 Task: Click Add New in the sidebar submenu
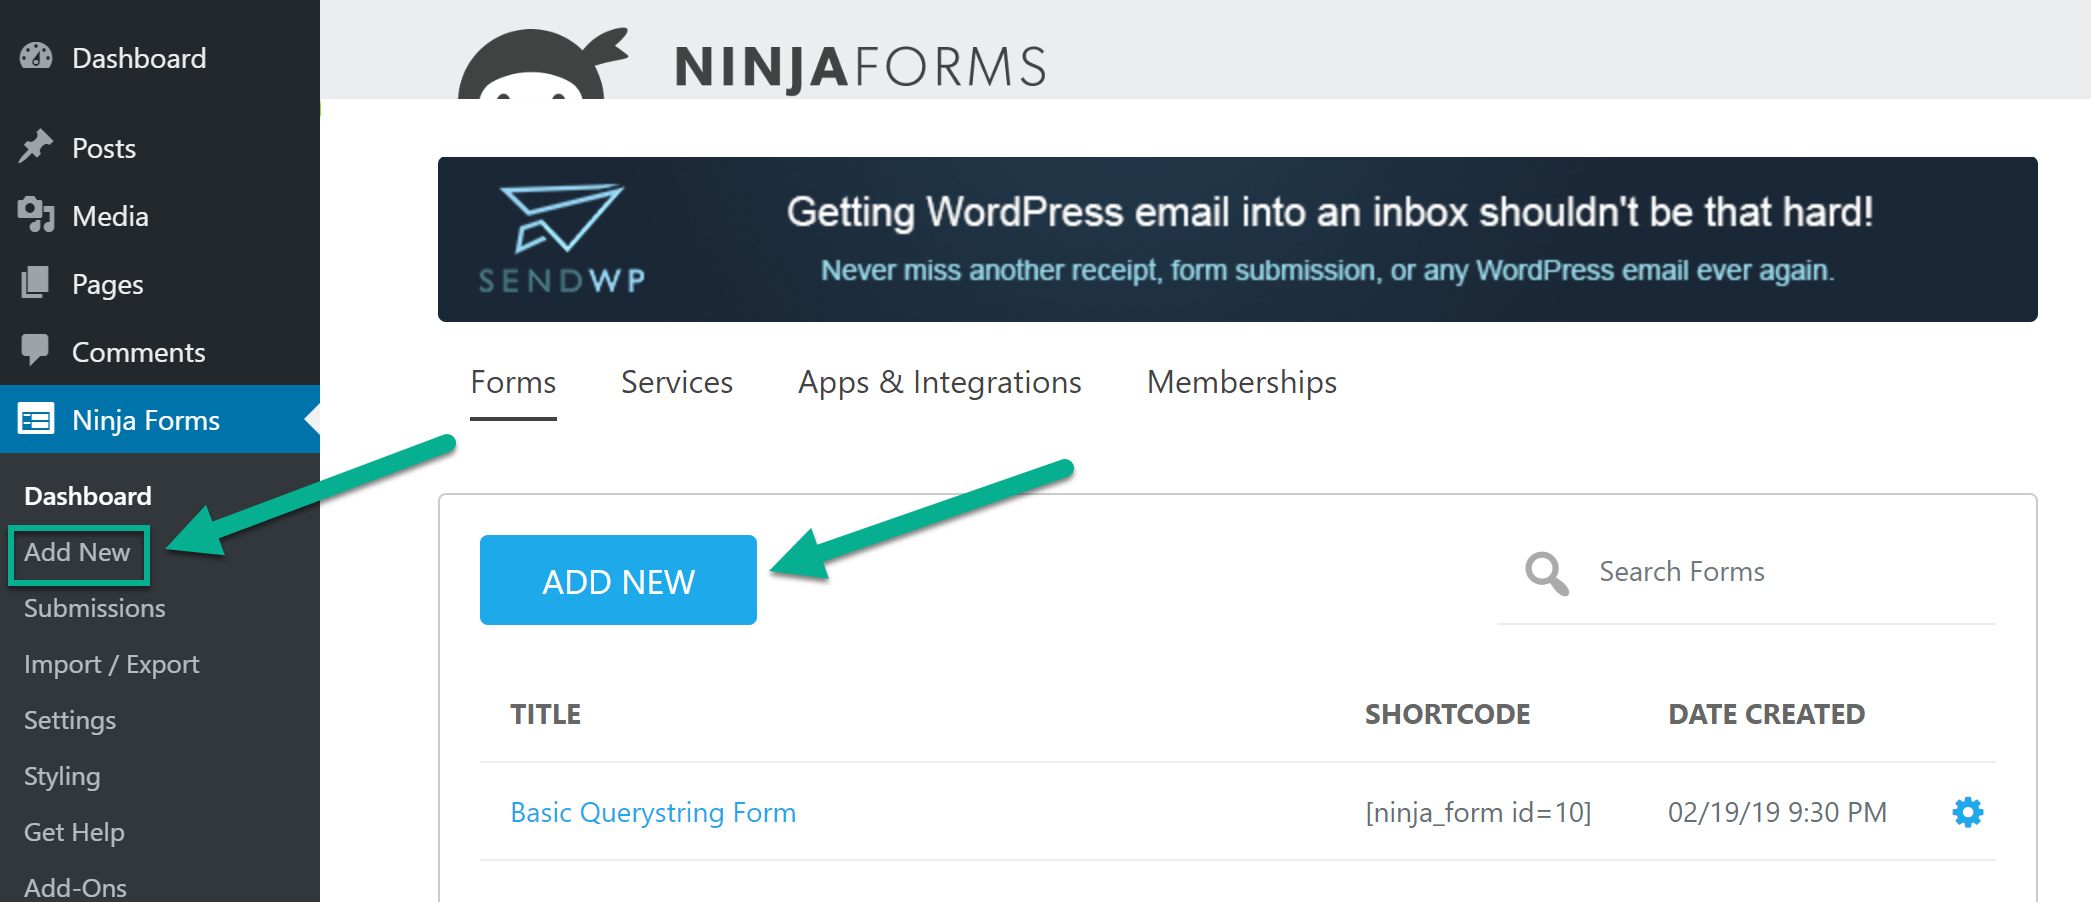pos(77,553)
